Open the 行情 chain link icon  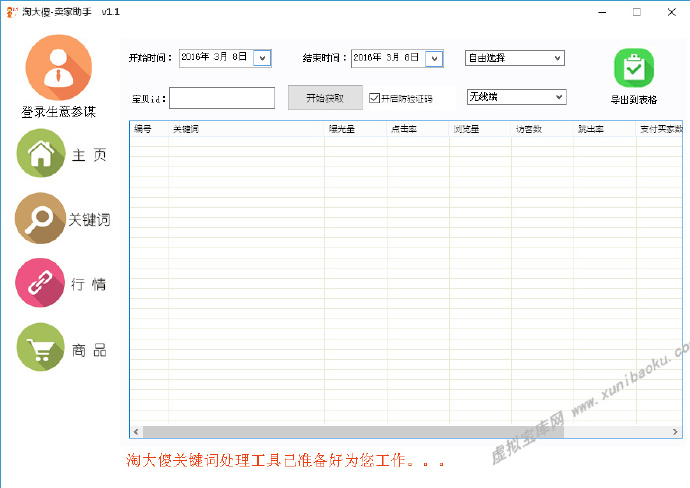(x=40, y=283)
